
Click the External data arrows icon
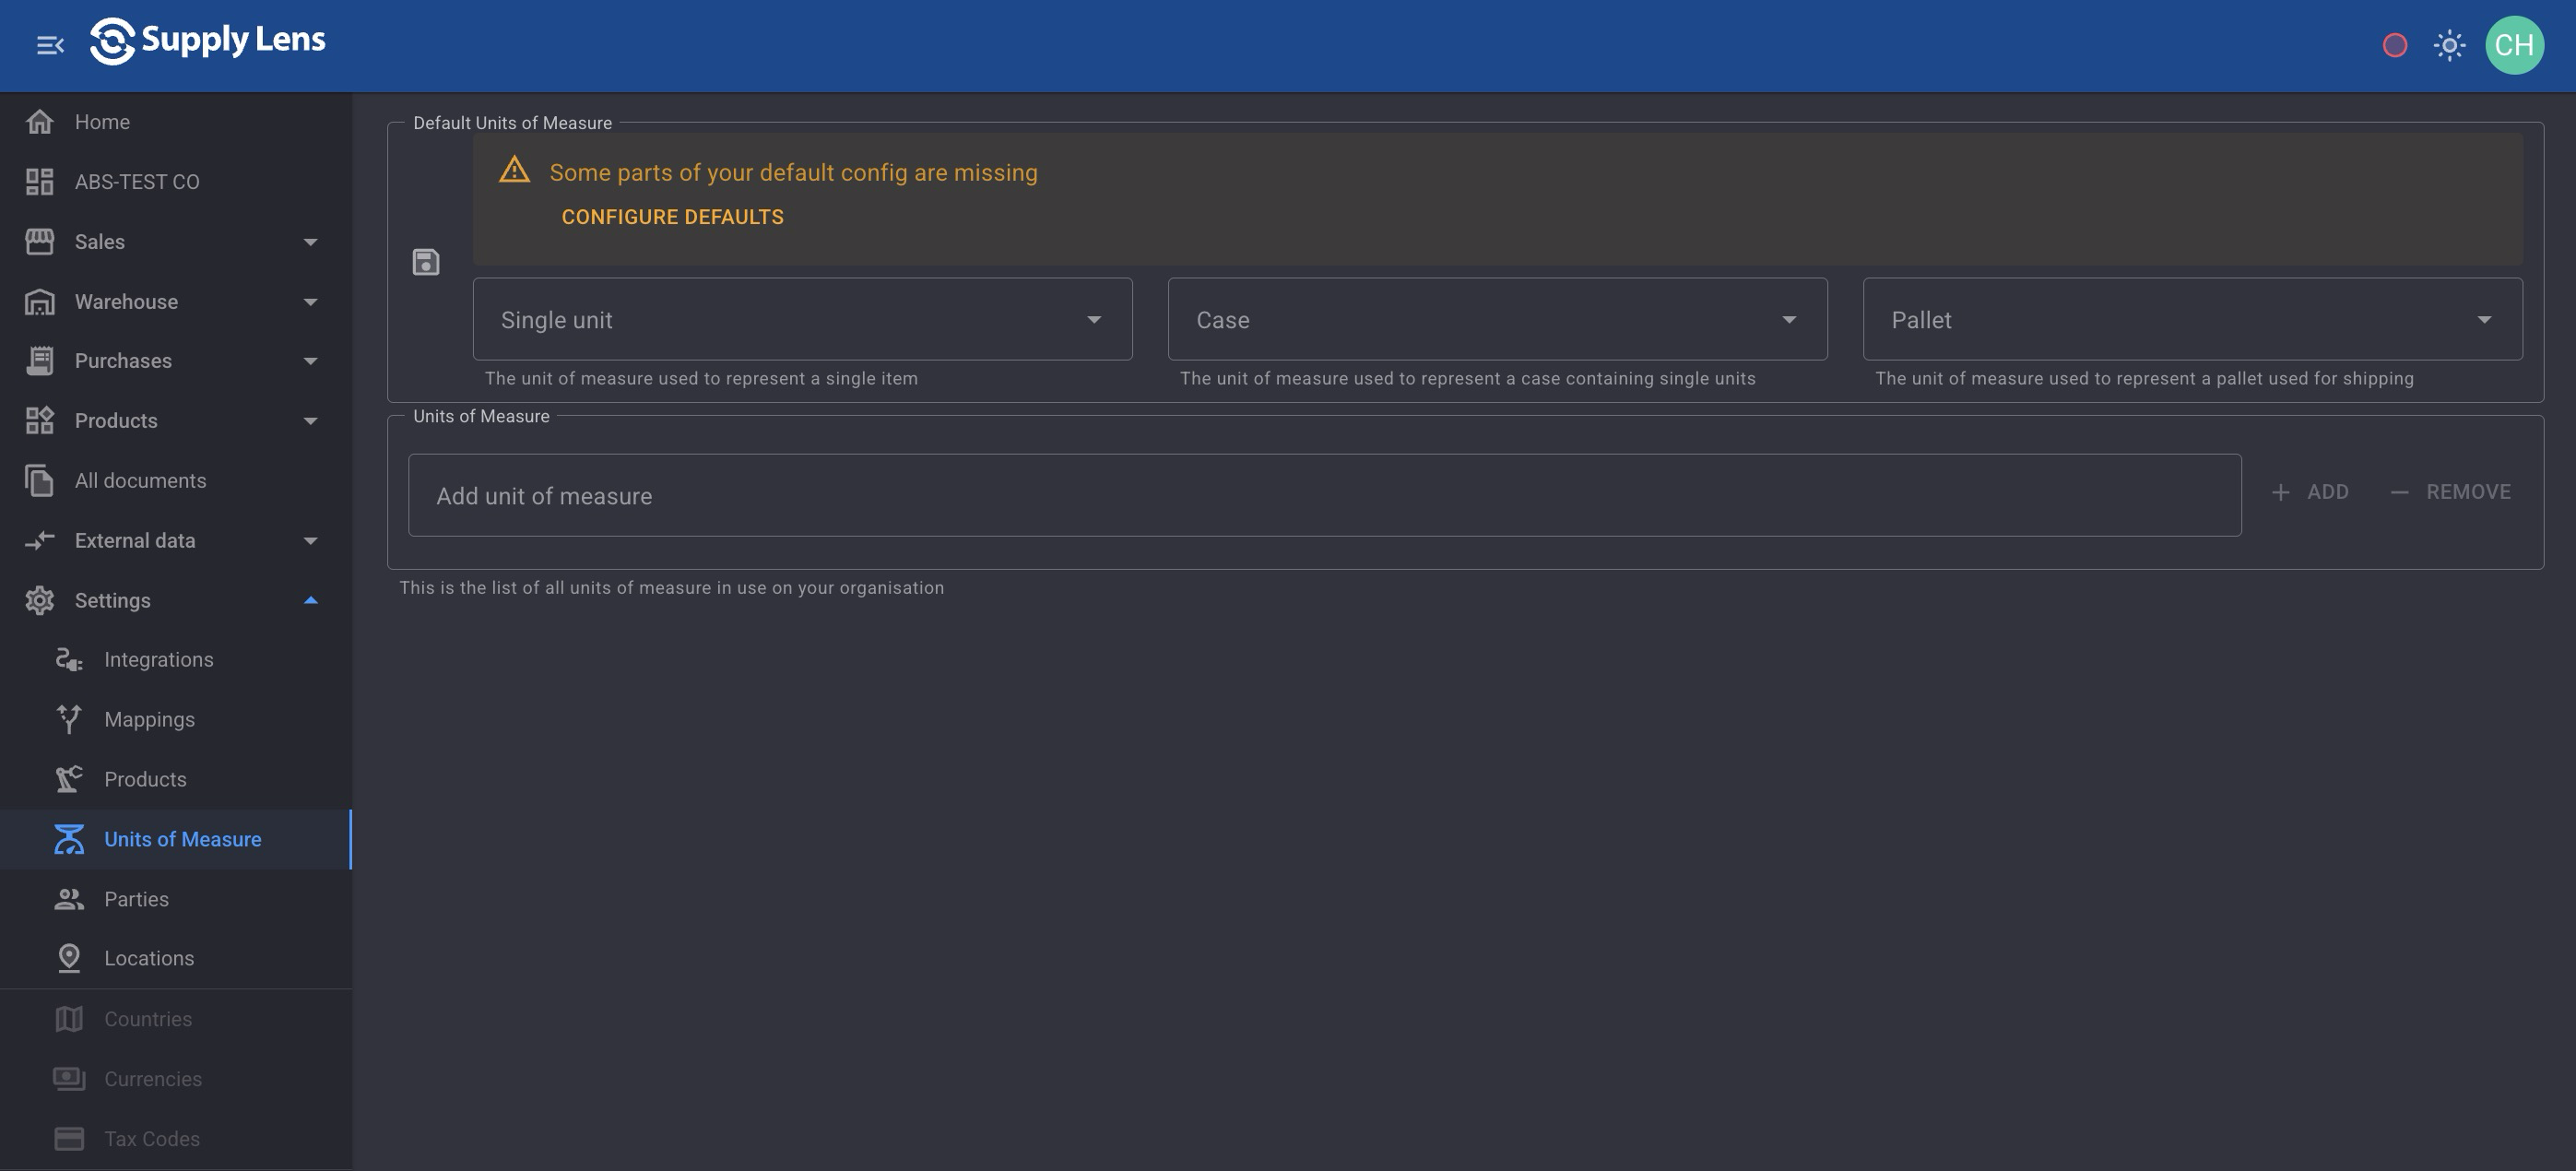tap(40, 541)
